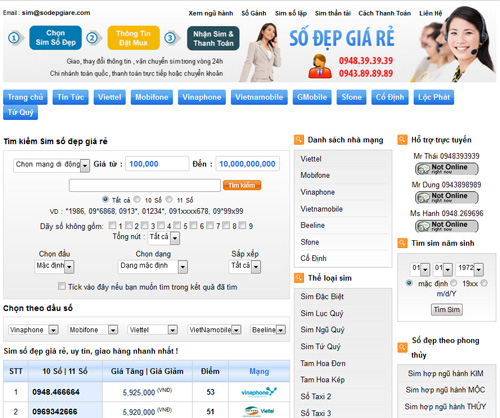Click the Mạng column header
This screenshot has width=500, height=418.
259,371
